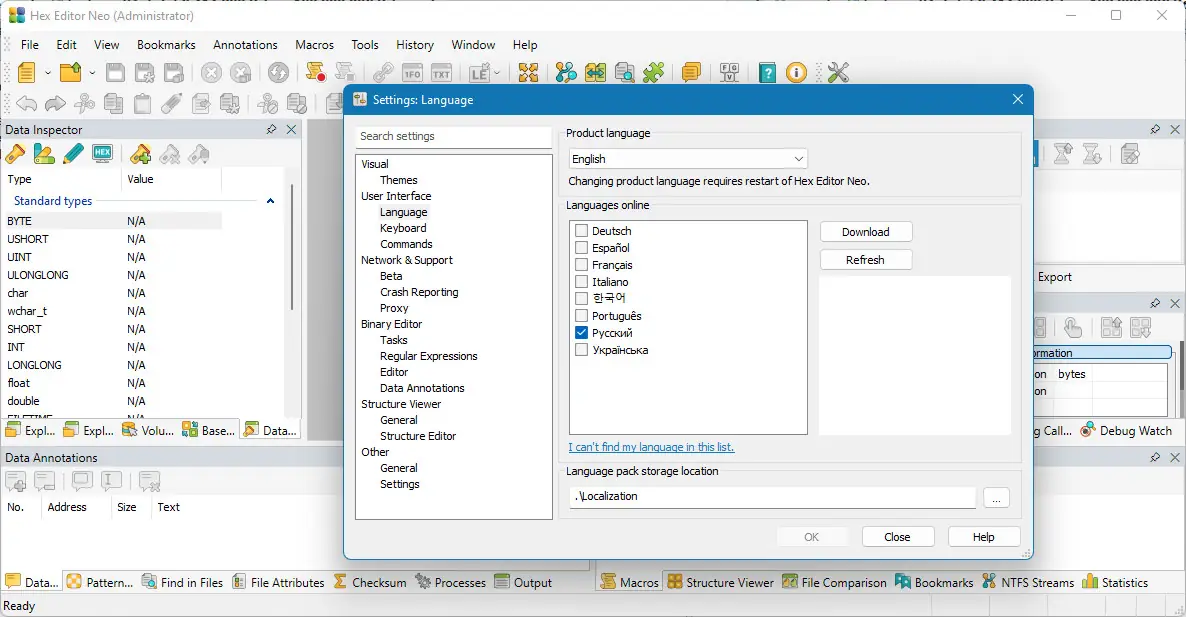Click the color swatches icon in Data Inspector
Image resolution: width=1186 pixels, height=617 pixels.
point(44,154)
